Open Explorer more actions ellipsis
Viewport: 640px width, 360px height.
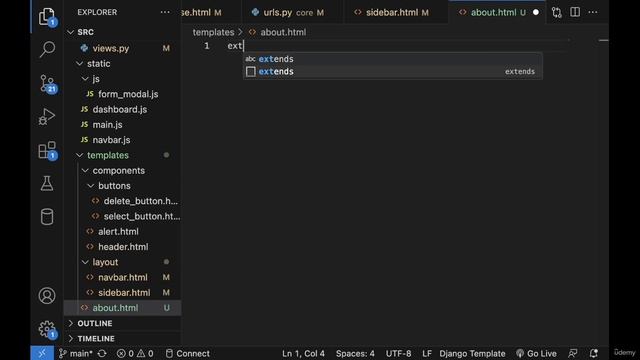165,12
